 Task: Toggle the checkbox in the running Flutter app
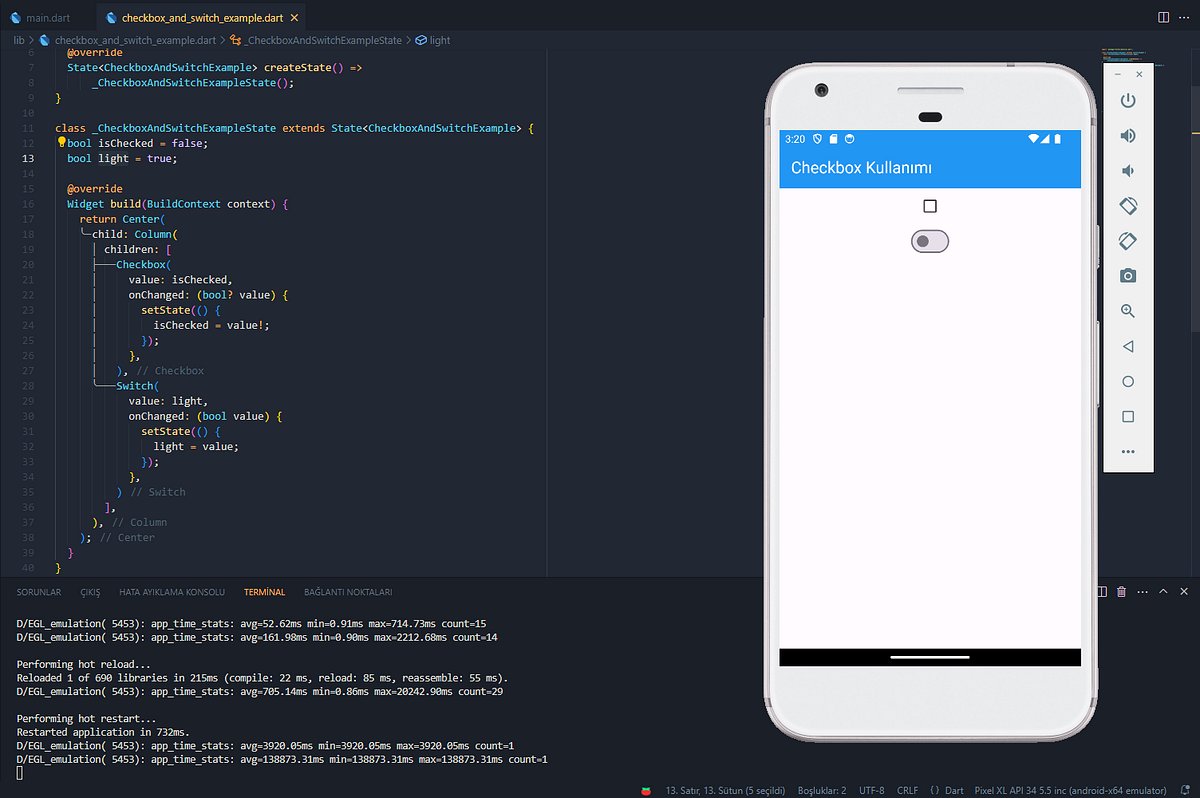tap(929, 205)
